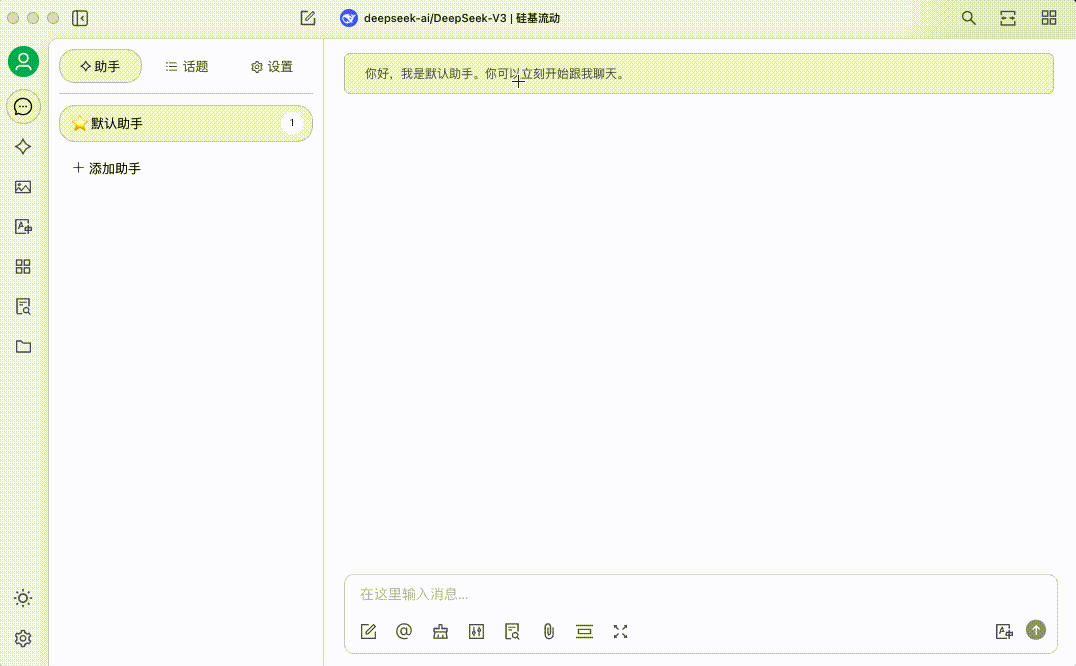Screen dimensions: 1076x666
Task: Open the translate page from left sidebar
Action: [x=23, y=227]
